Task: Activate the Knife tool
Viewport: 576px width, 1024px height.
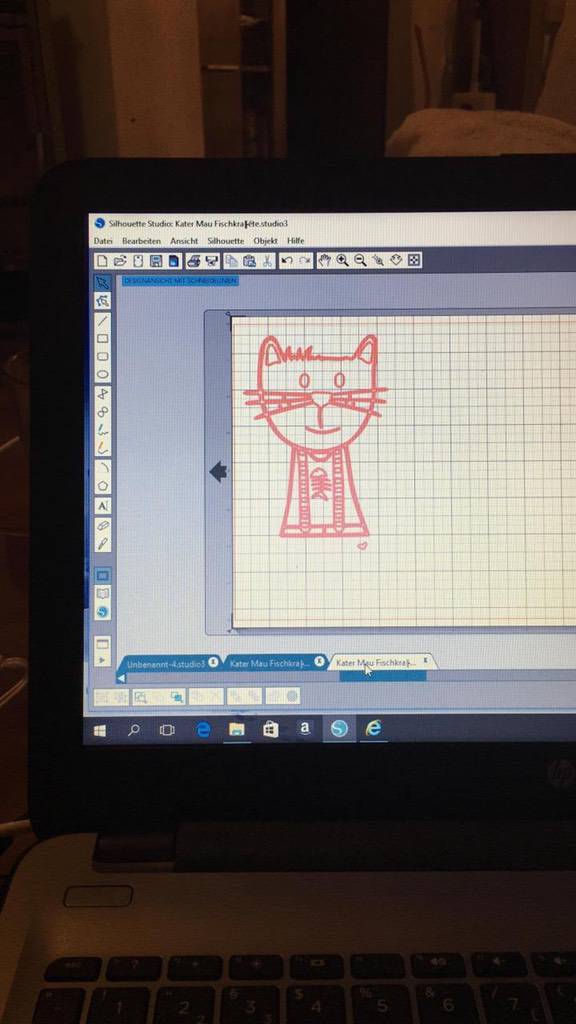Action: (x=103, y=543)
